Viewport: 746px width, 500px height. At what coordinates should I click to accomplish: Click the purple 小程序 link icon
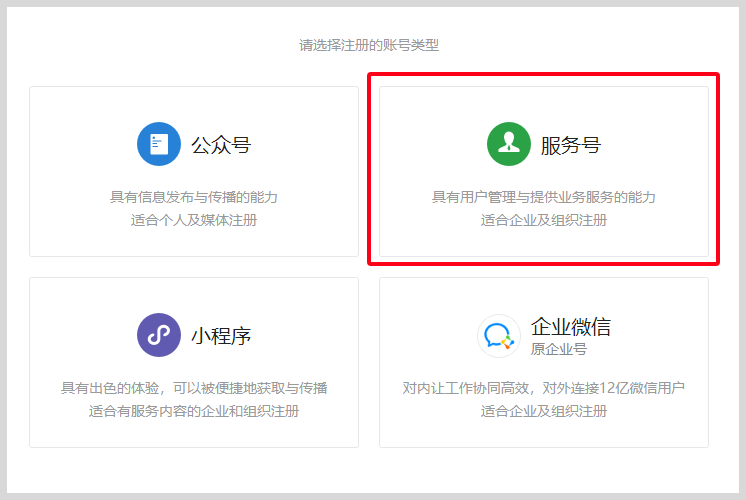159,335
